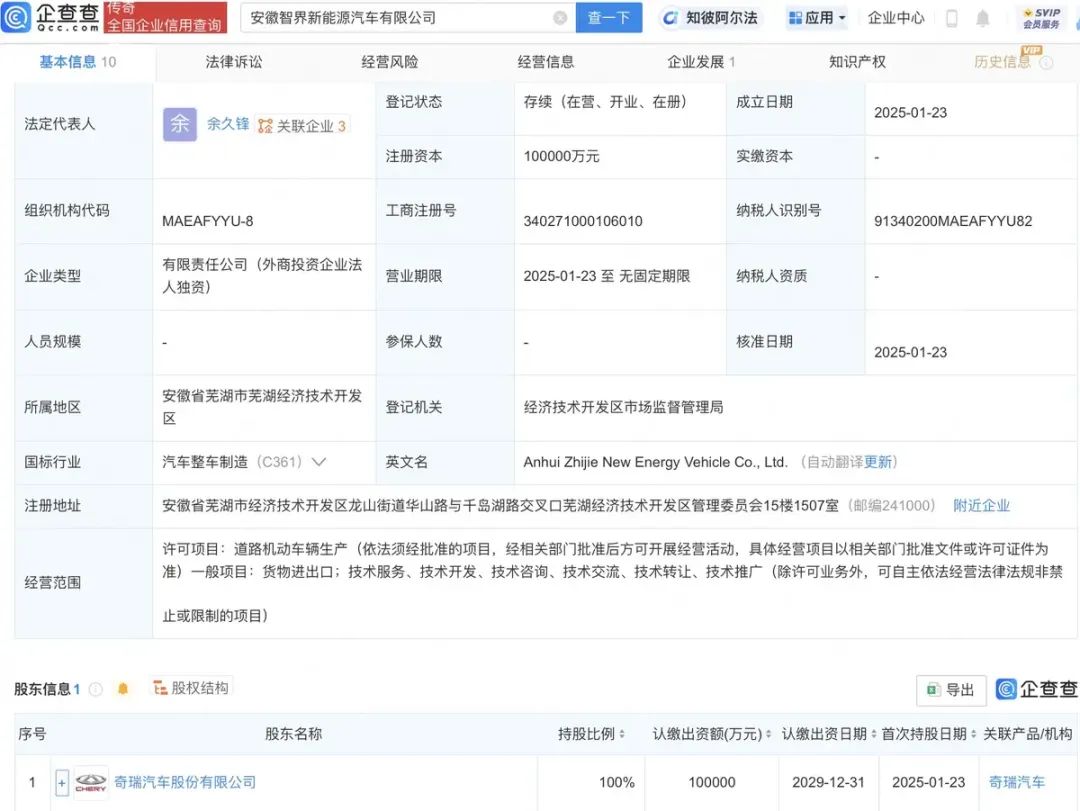Clear the search box with the X icon
Viewport: 1080px width, 811px height.
(560, 18)
